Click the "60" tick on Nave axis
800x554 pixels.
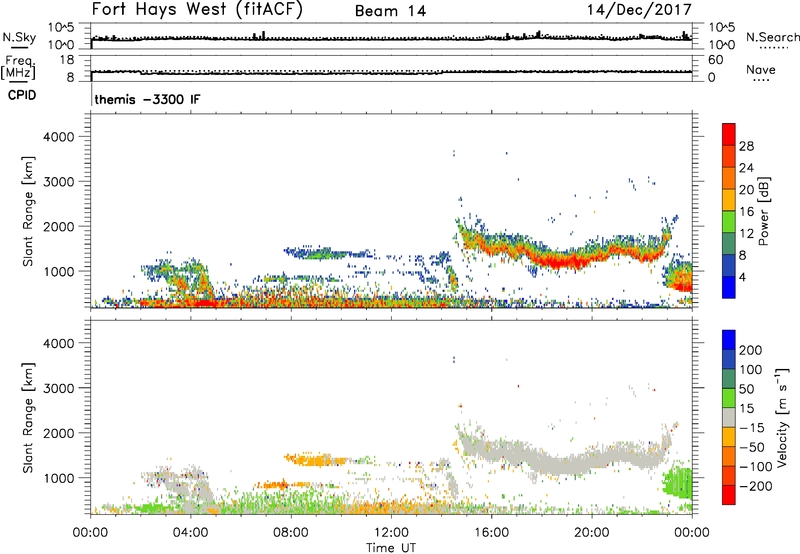click(x=715, y=60)
